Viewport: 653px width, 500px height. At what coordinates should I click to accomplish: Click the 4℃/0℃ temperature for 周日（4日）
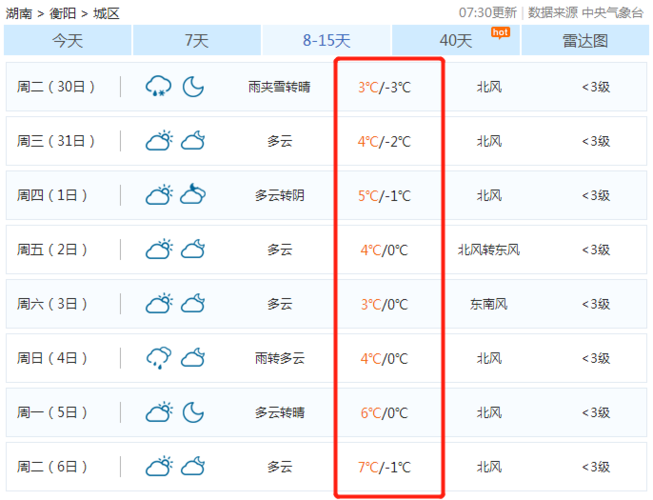click(384, 358)
